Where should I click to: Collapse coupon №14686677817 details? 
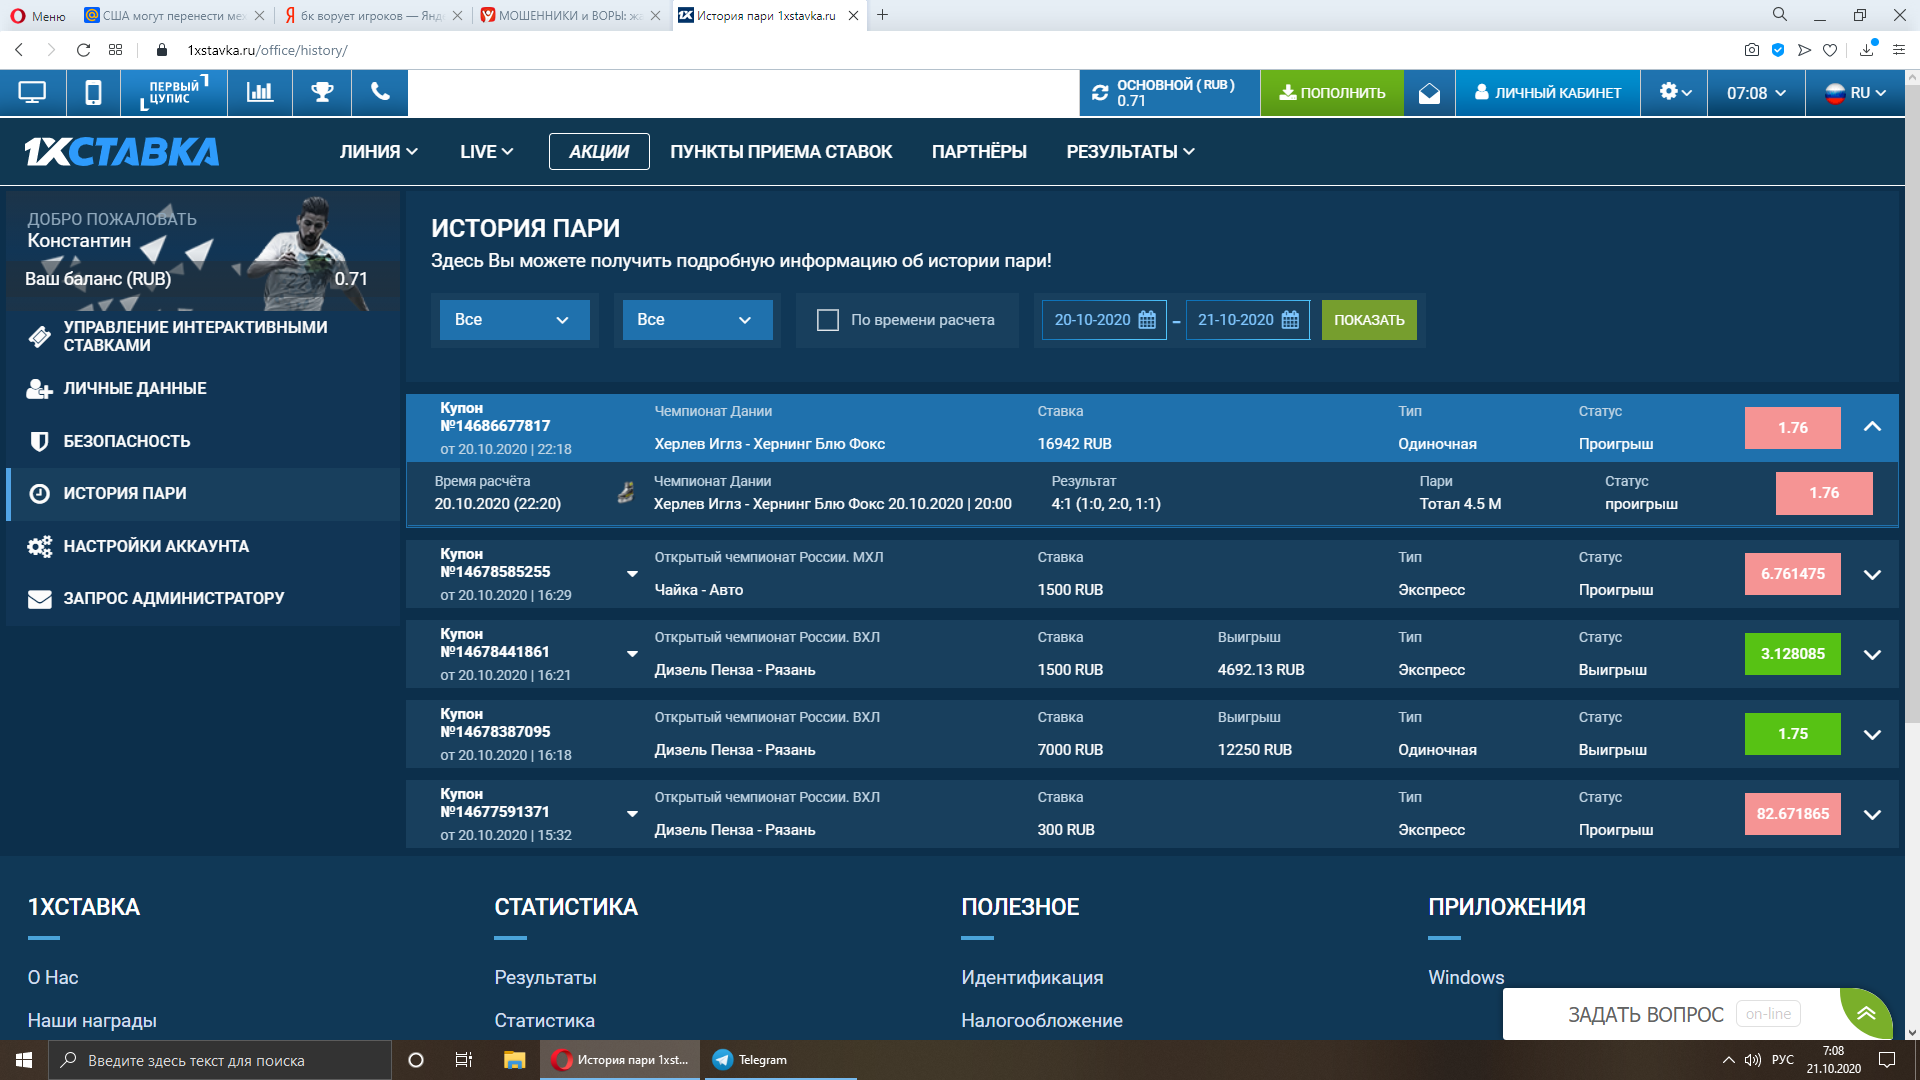point(1872,427)
